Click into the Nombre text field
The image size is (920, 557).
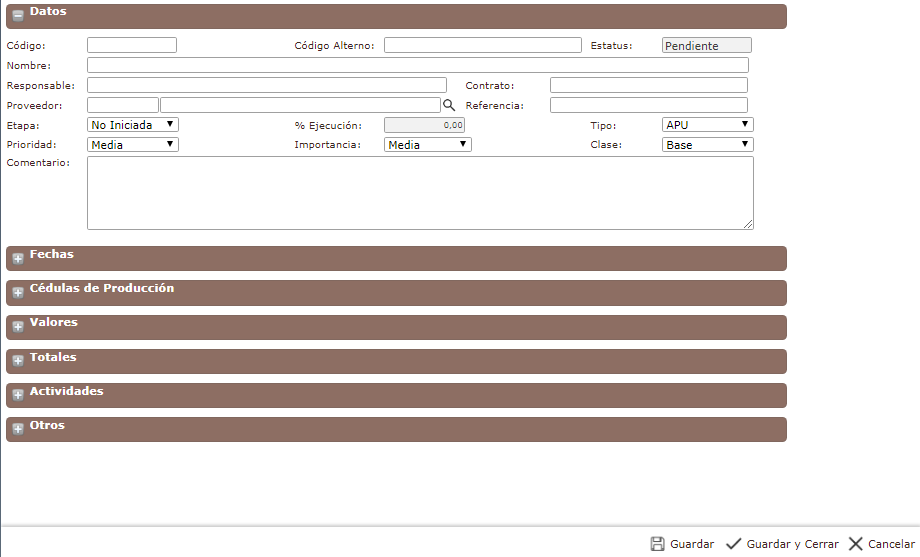[417, 65]
